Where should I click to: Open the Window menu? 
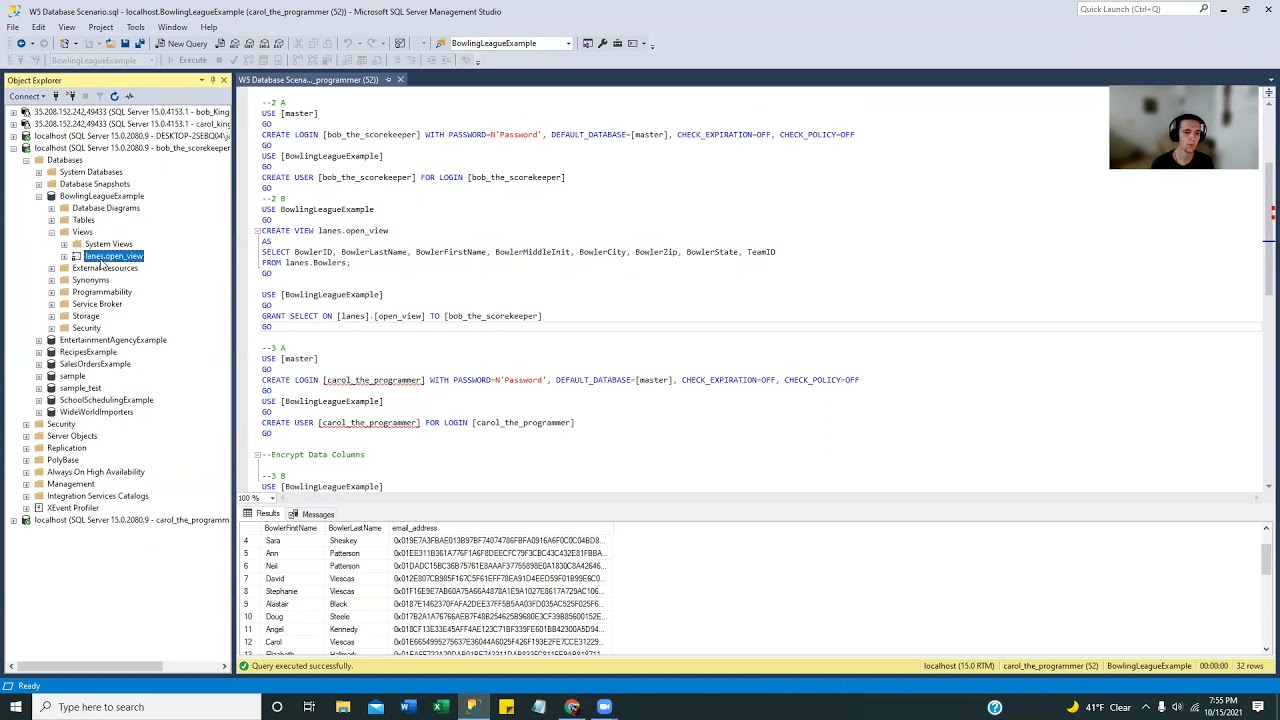pyautogui.click(x=172, y=27)
